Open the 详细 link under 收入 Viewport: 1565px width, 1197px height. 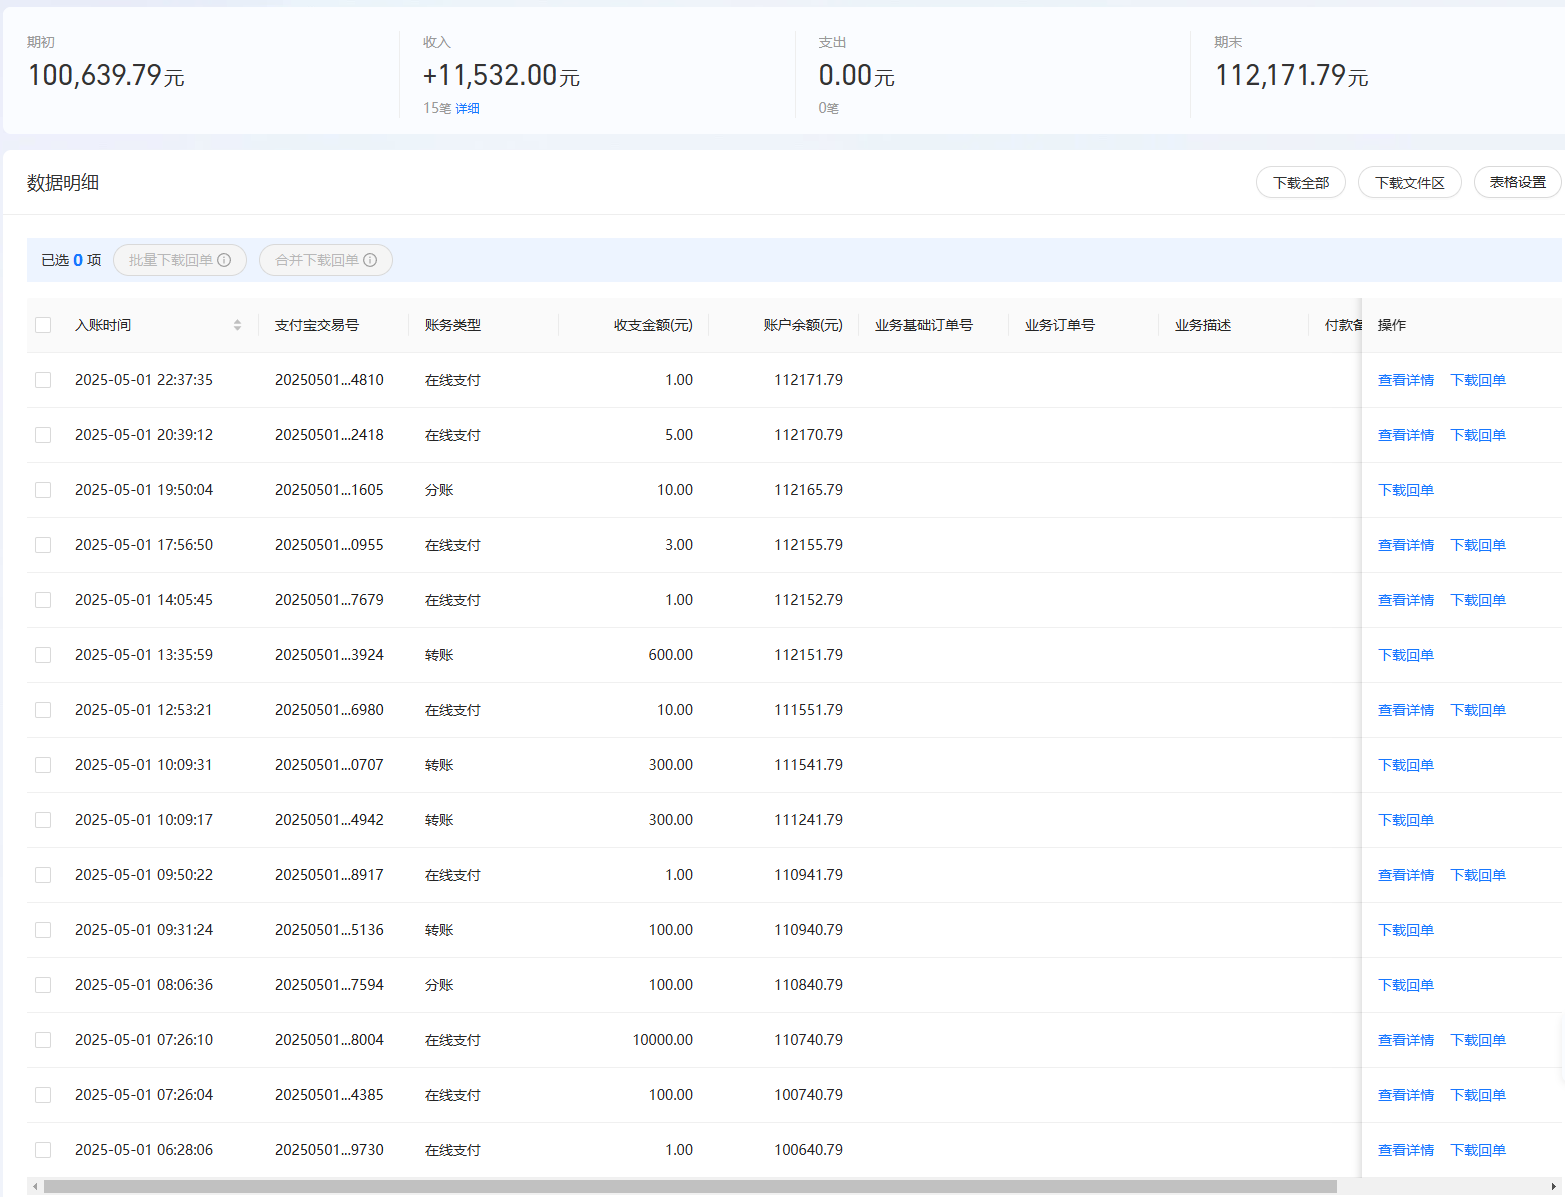pos(468,108)
